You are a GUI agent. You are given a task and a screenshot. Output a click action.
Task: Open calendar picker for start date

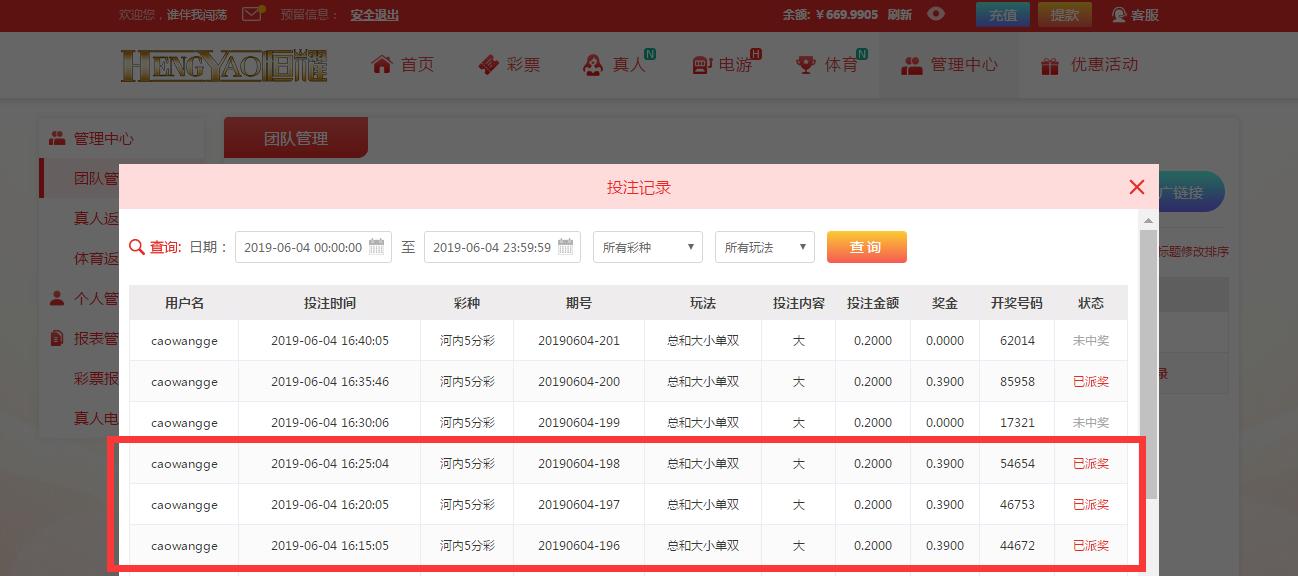pyautogui.click(x=377, y=247)
